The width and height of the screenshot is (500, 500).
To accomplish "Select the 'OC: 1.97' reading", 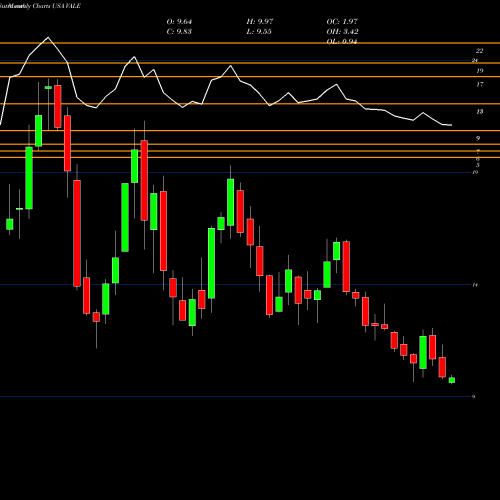I will pyautogui.click(x=342, y=22).
